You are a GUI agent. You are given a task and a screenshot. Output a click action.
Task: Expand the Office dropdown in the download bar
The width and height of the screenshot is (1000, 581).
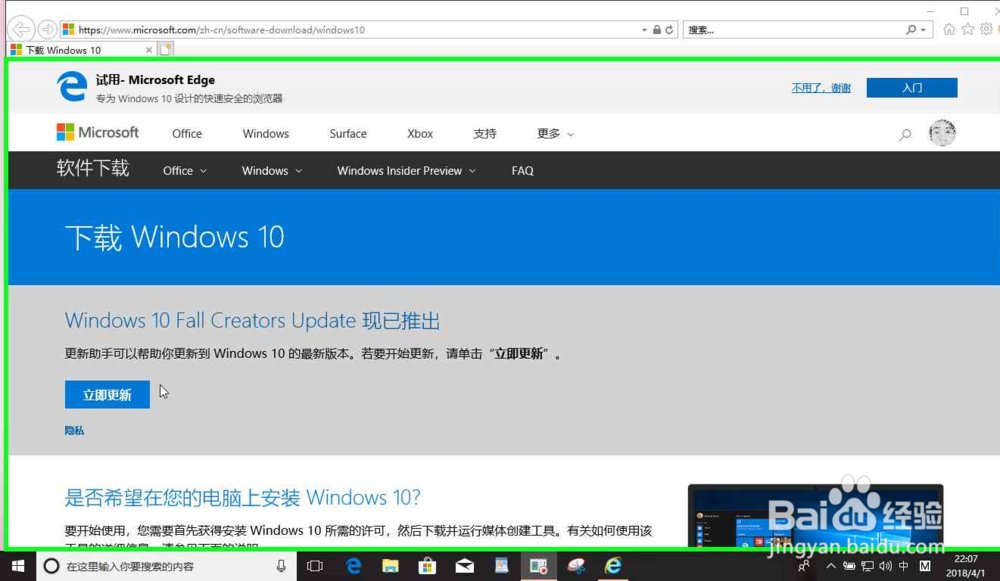pos(183,171)
